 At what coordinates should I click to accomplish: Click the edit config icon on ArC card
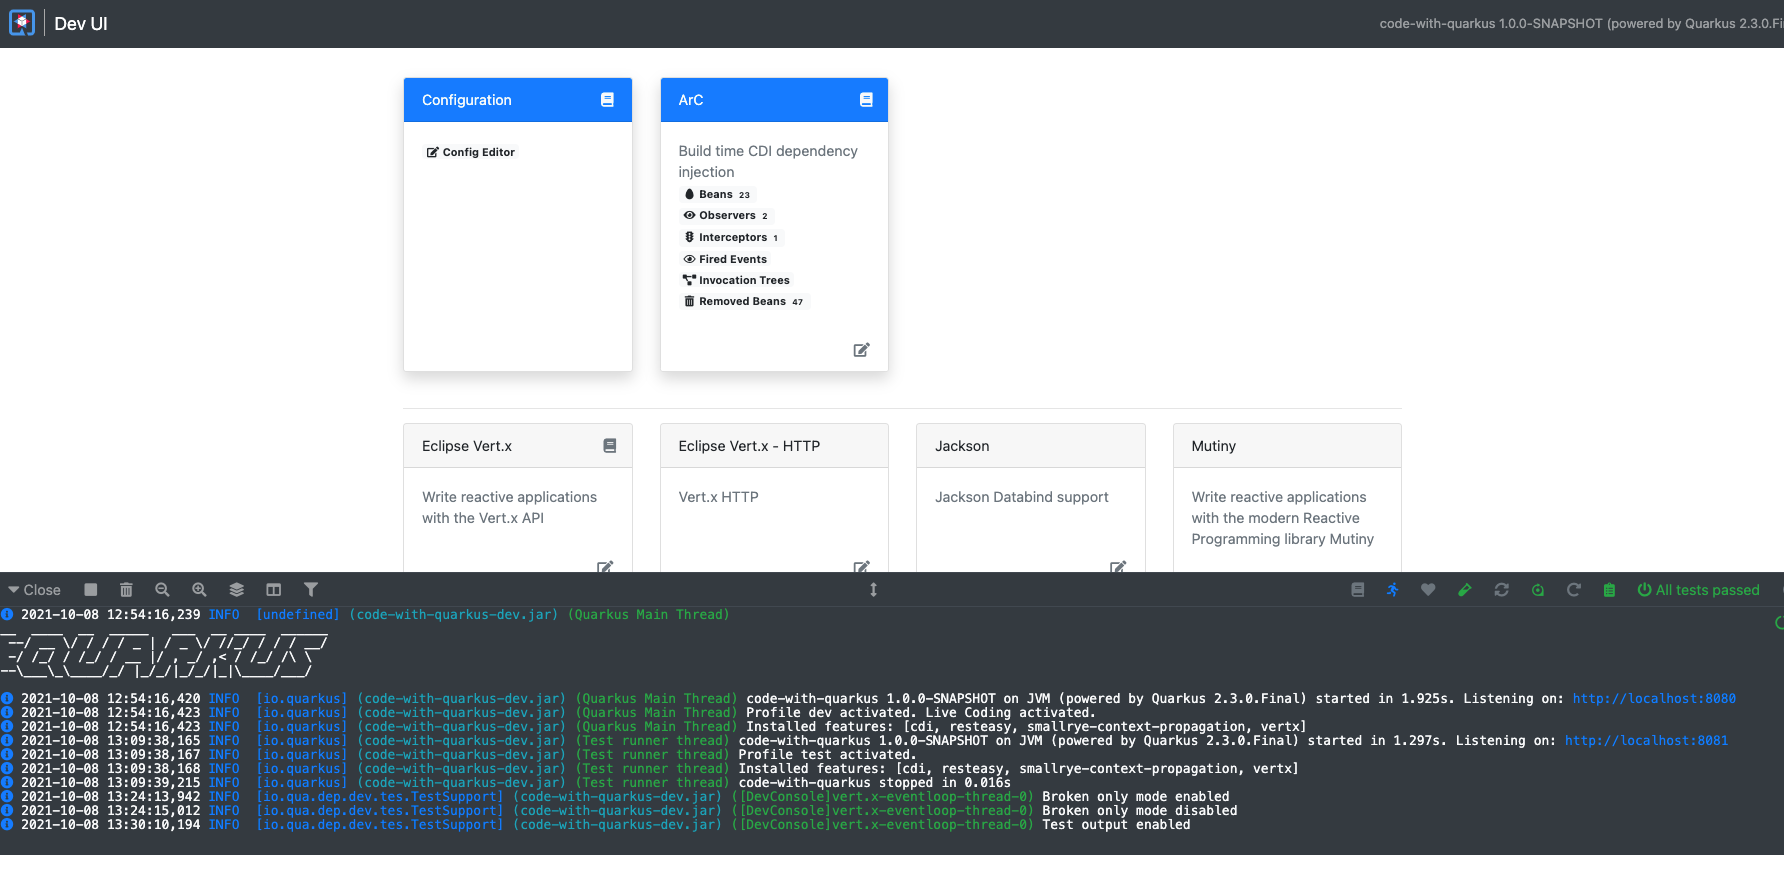(x=861, y=350)
